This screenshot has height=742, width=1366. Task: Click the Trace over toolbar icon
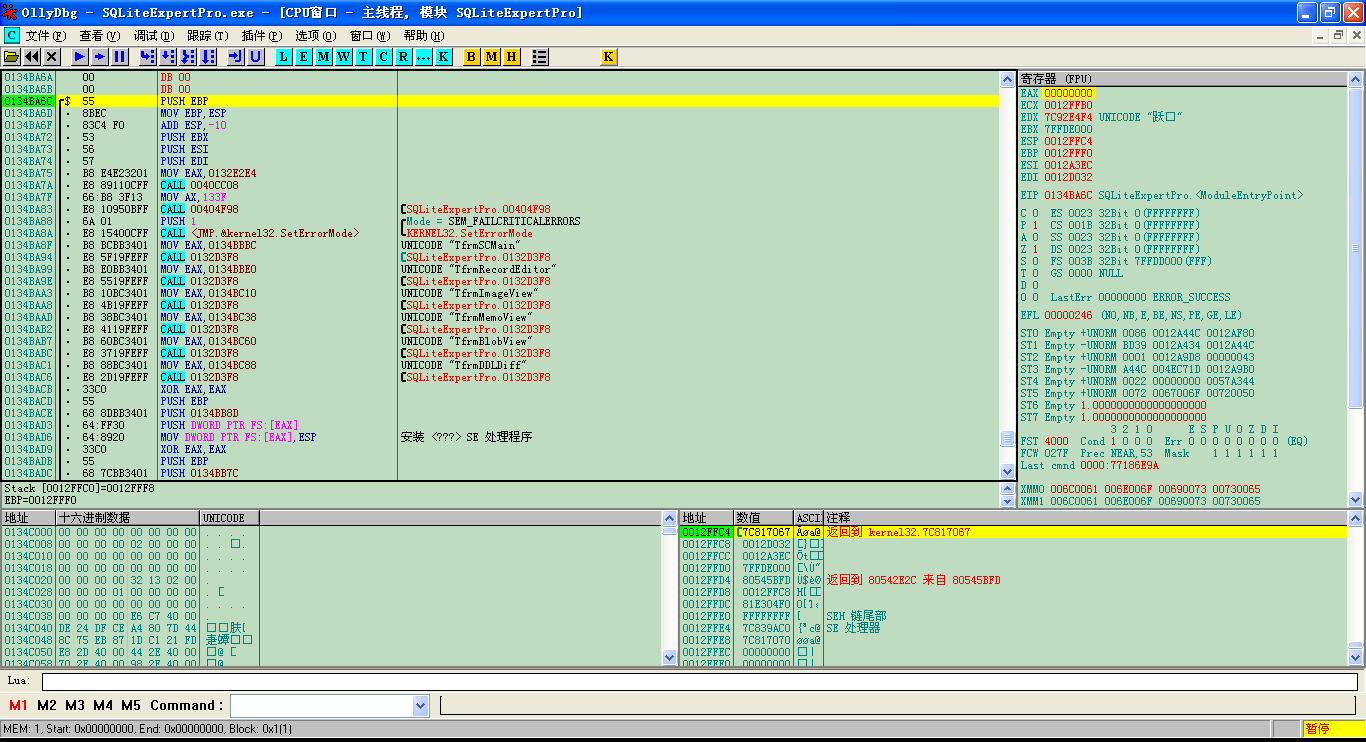click(x=208, y=57)
